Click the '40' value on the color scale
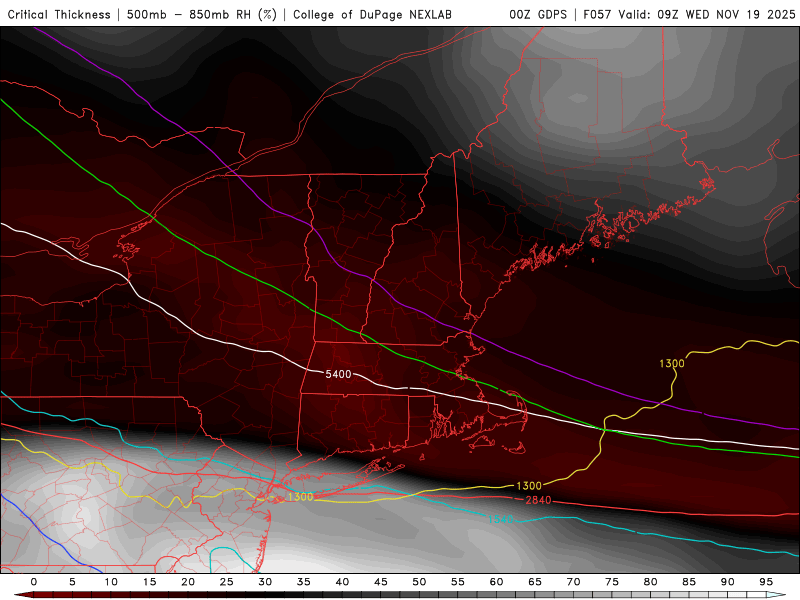 pos(342,582)
